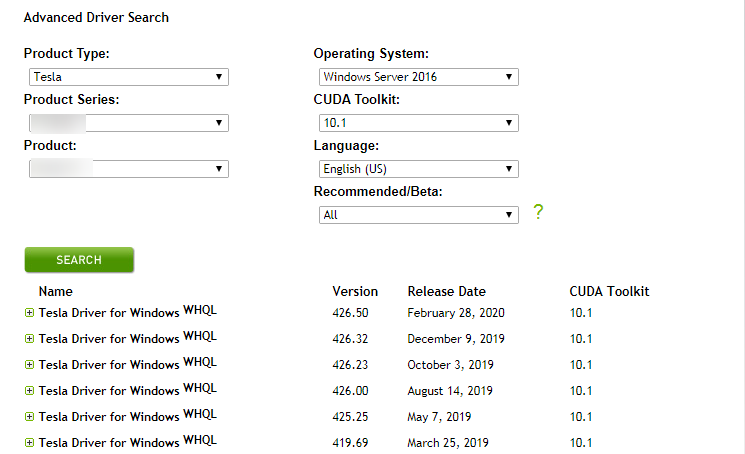
Task: Open the Product Type dropdown showing Tesla
Action: point(129,77)
